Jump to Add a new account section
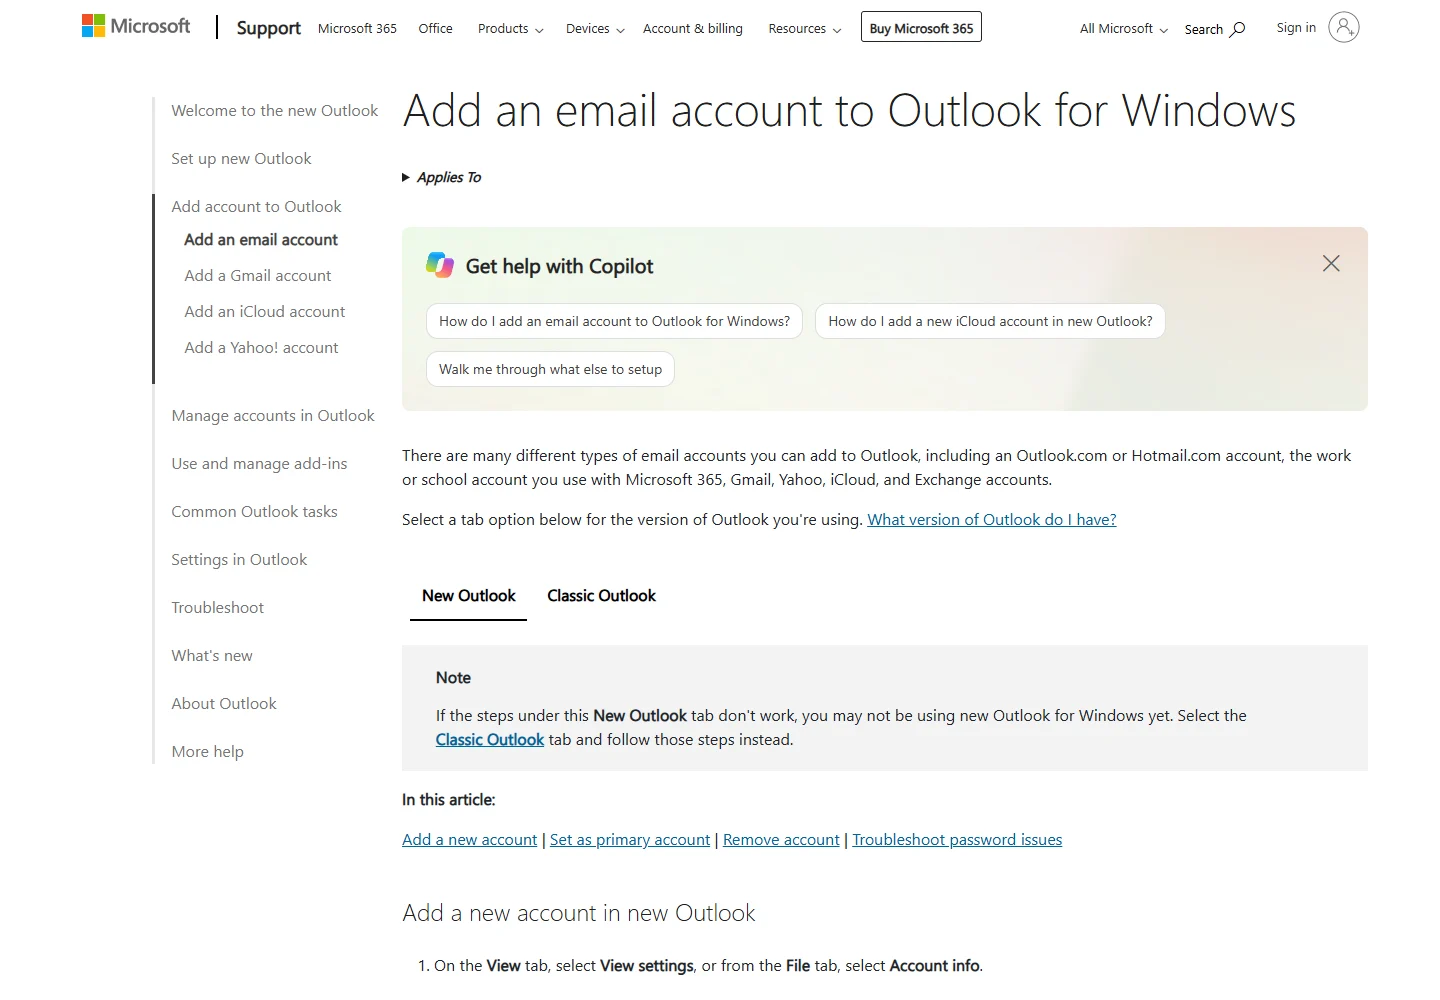The height and width of the screenshot is (1000, 1440). 469,840
